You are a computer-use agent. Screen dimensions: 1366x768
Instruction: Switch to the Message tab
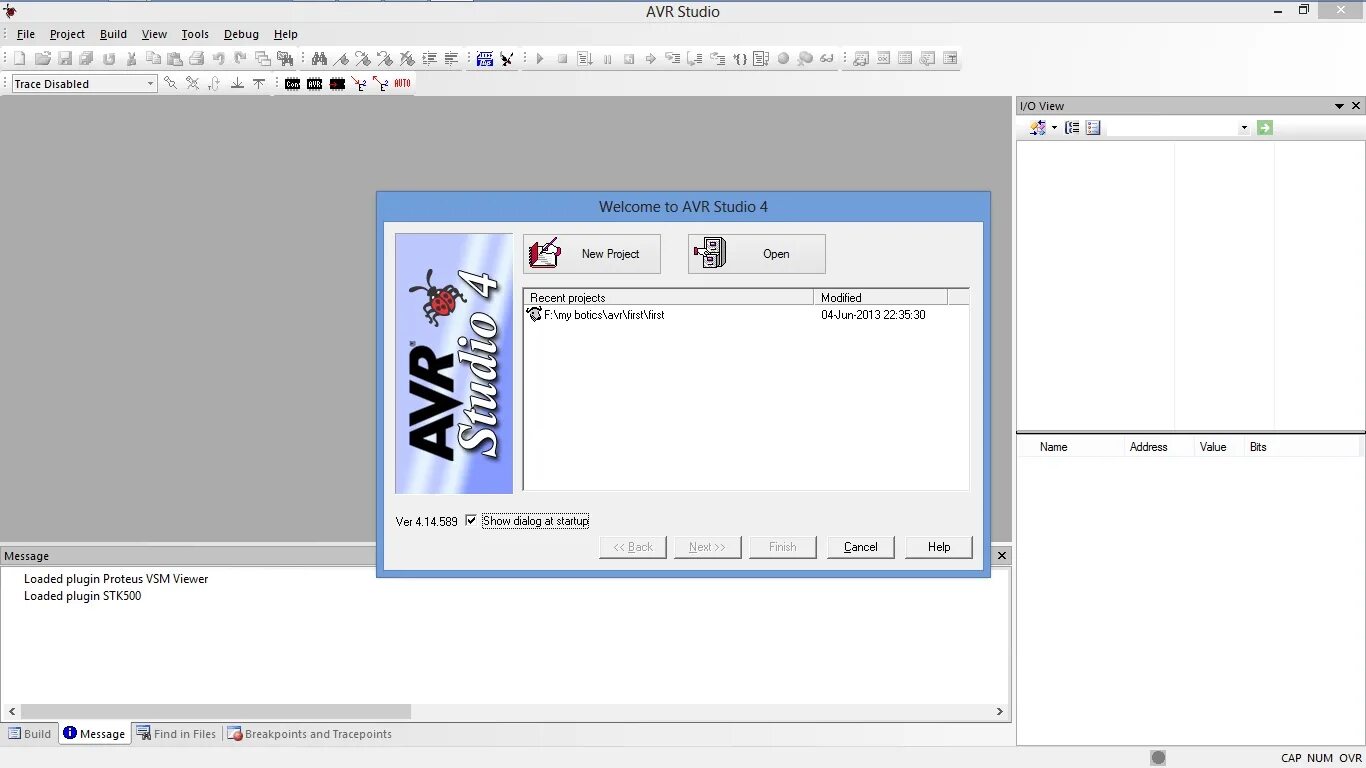tap(94, 734)
